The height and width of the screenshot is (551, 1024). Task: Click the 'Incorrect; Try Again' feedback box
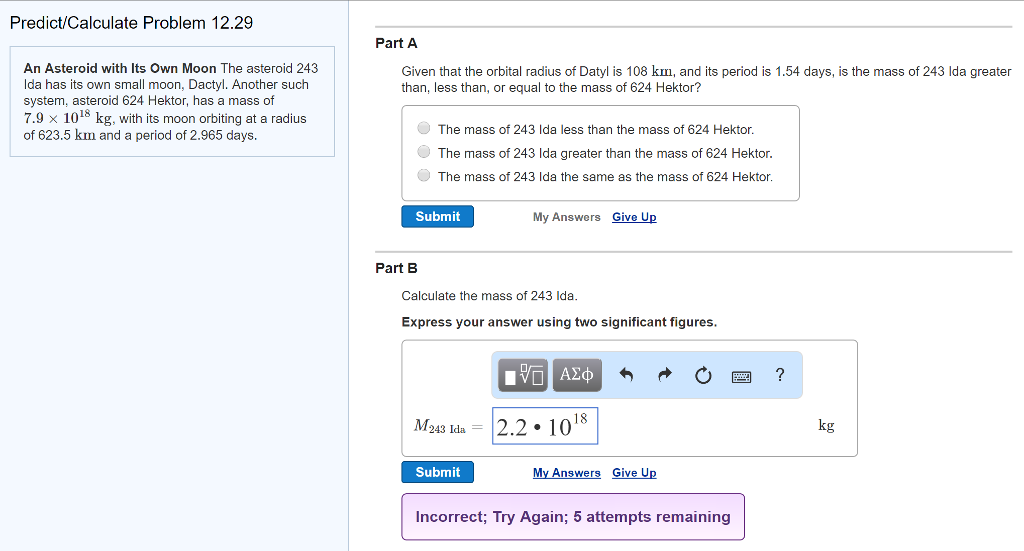click(573, 517)
